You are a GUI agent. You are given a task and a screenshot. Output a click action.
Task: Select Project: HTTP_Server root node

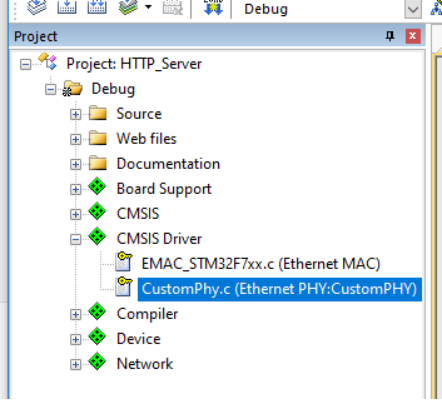tap(134, 64)
